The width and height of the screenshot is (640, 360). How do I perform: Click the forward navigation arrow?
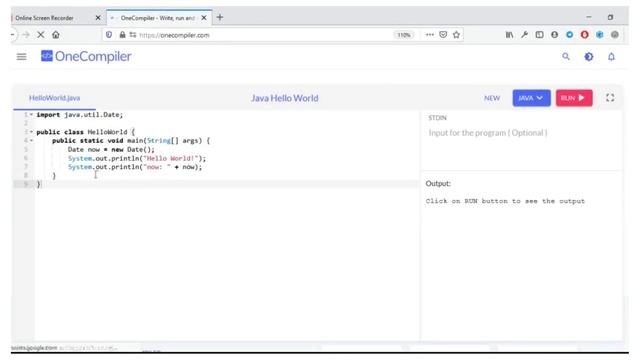point(26,35)
